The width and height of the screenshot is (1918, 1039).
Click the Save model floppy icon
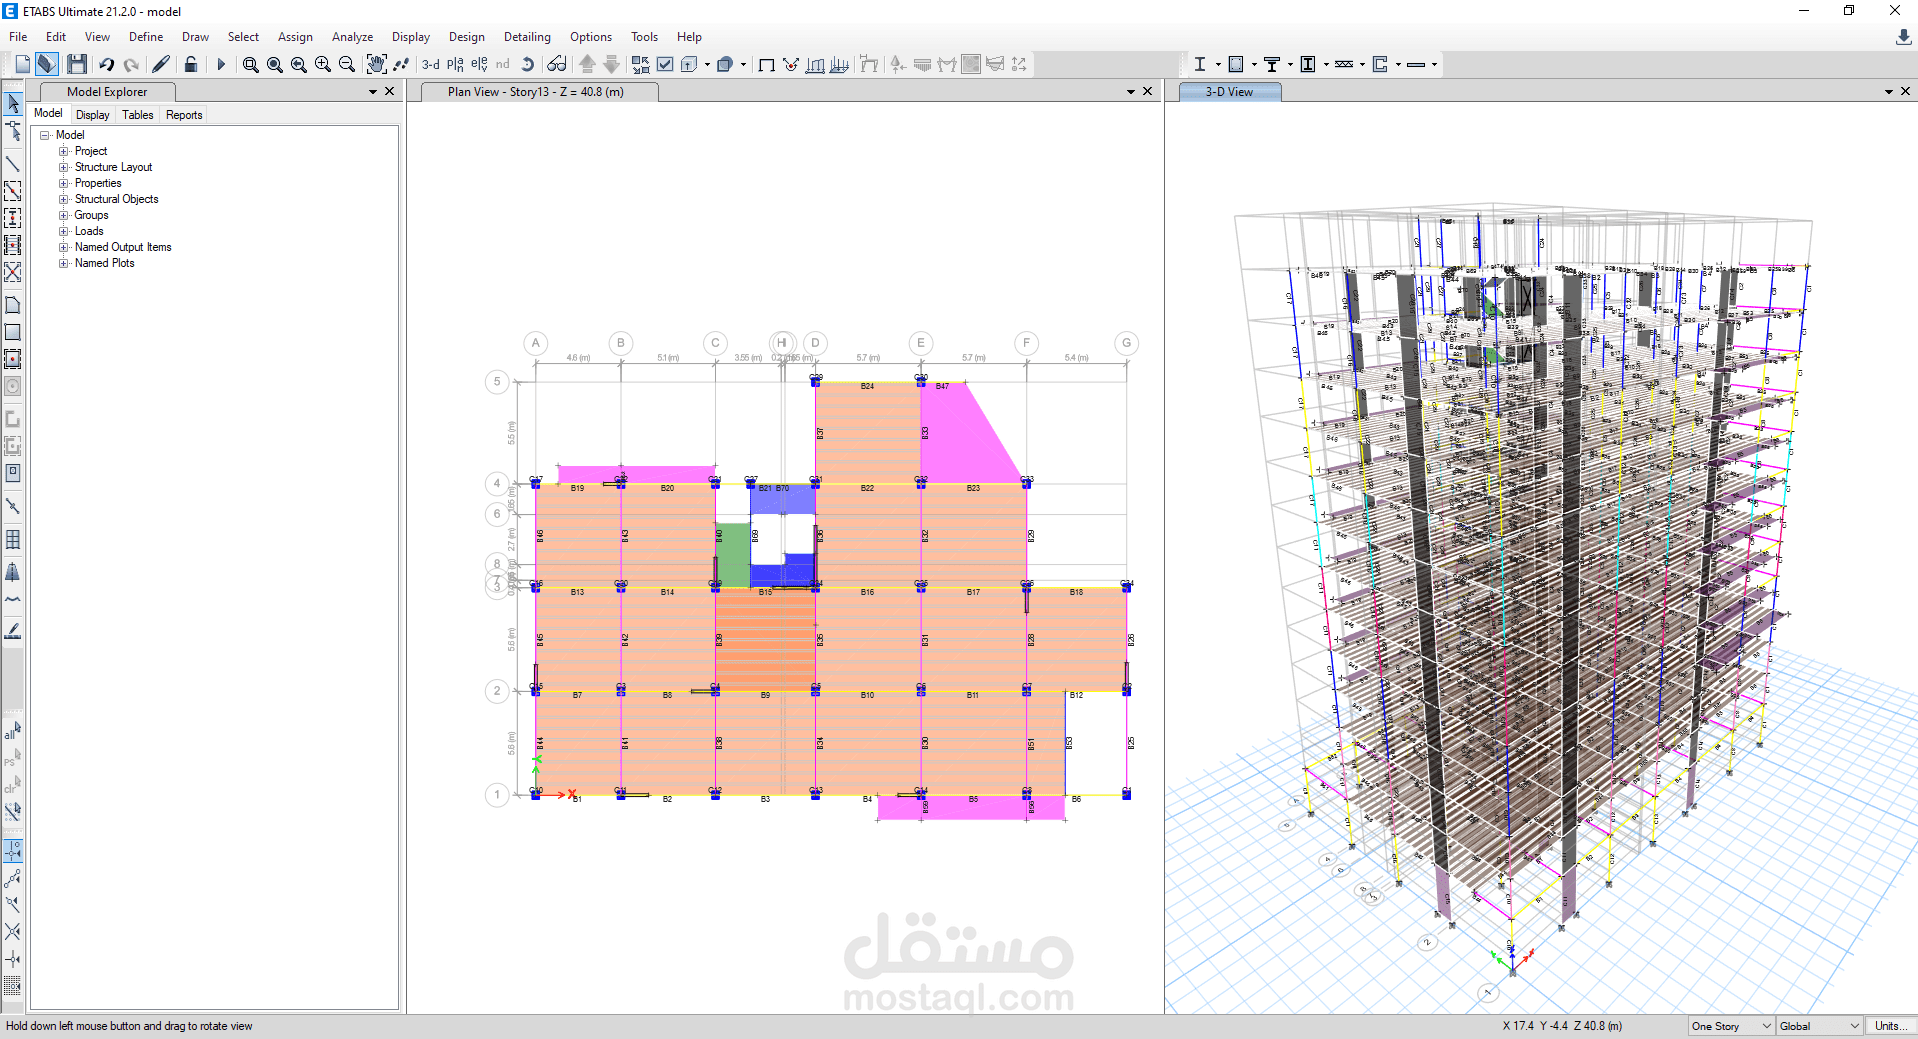(77, 64)
